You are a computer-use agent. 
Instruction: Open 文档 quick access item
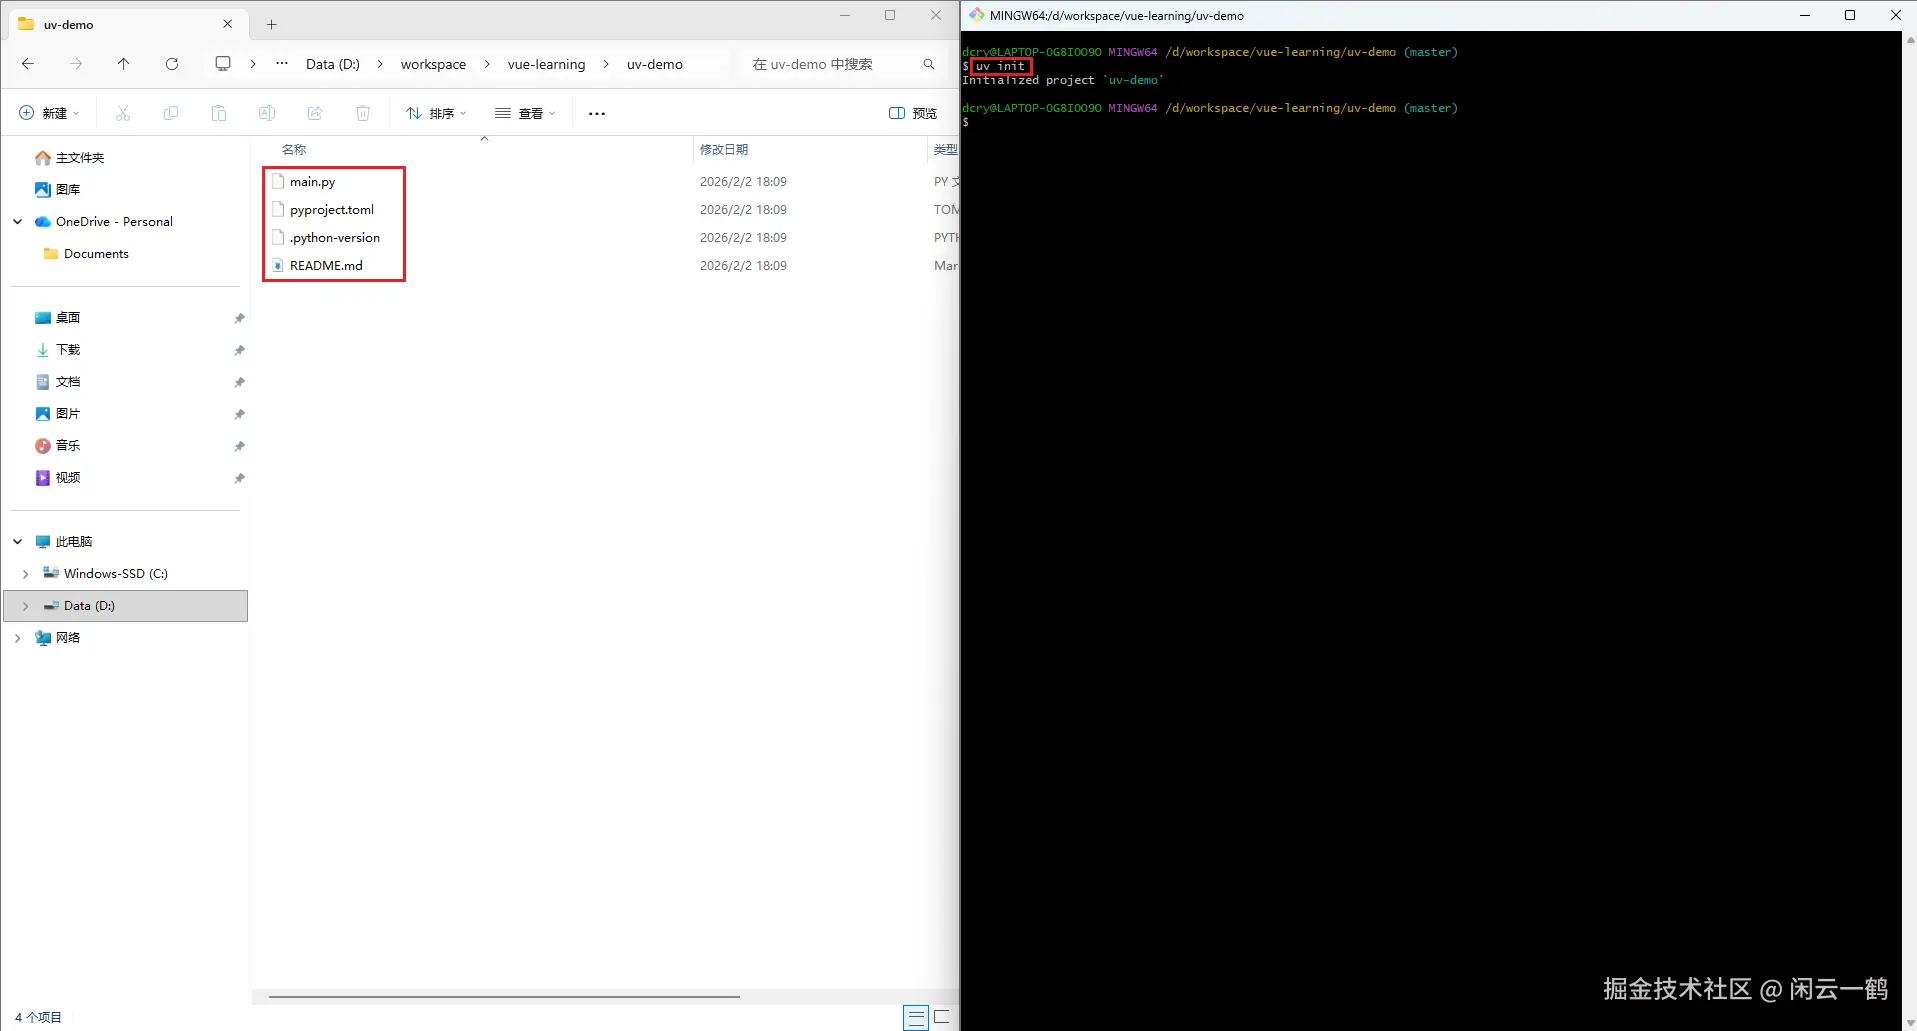pos(57,382)
